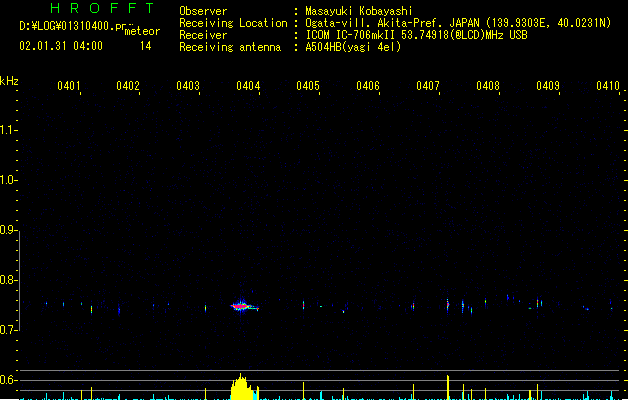Click the 0402 time axis marker
This screenshot has width=629, height=400.
pyautogui.click(x=128, y=86)
